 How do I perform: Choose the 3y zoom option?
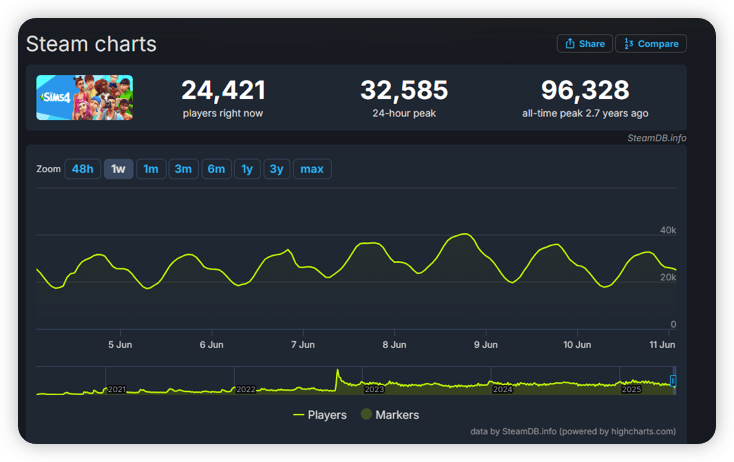click(x=277, y=169)
